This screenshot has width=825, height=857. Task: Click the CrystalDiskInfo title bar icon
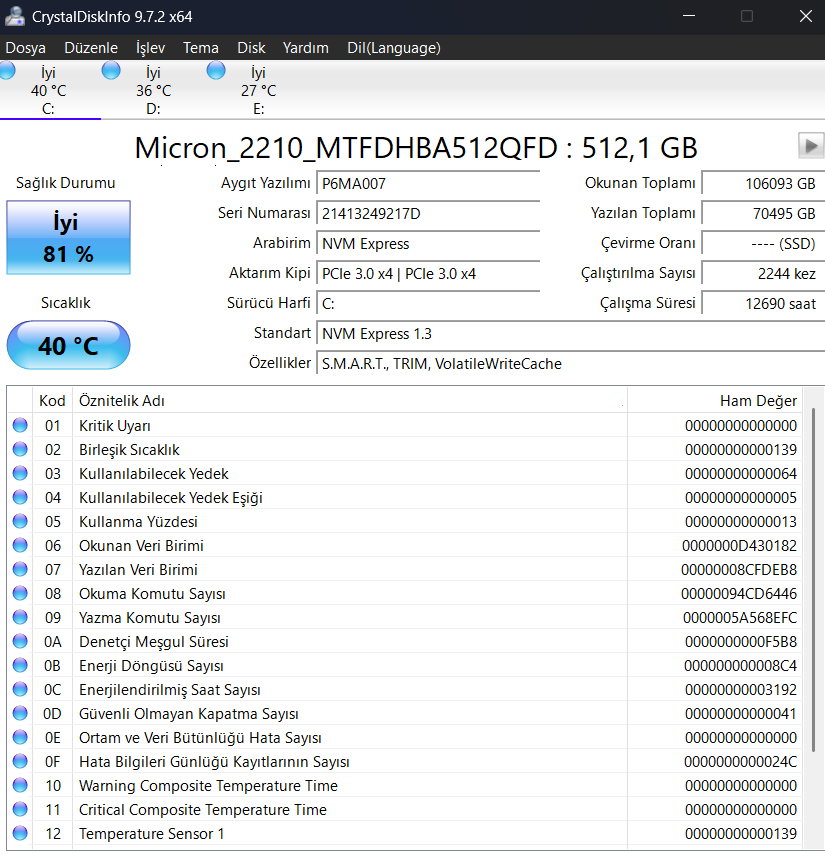(x=15, y=16)
